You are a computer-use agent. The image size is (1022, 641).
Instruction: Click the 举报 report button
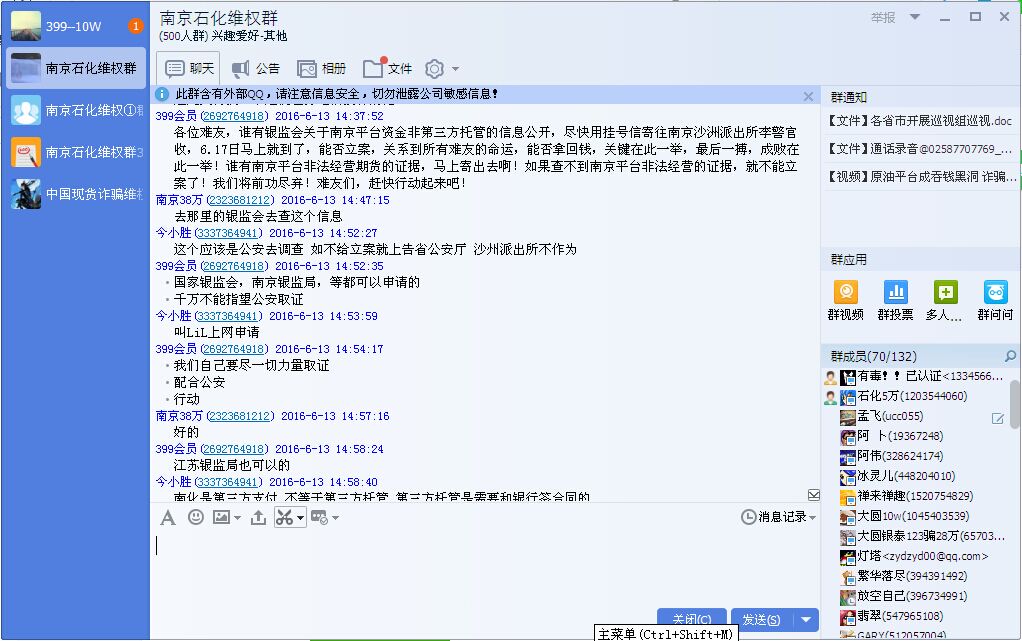click(x=883, y=18)
